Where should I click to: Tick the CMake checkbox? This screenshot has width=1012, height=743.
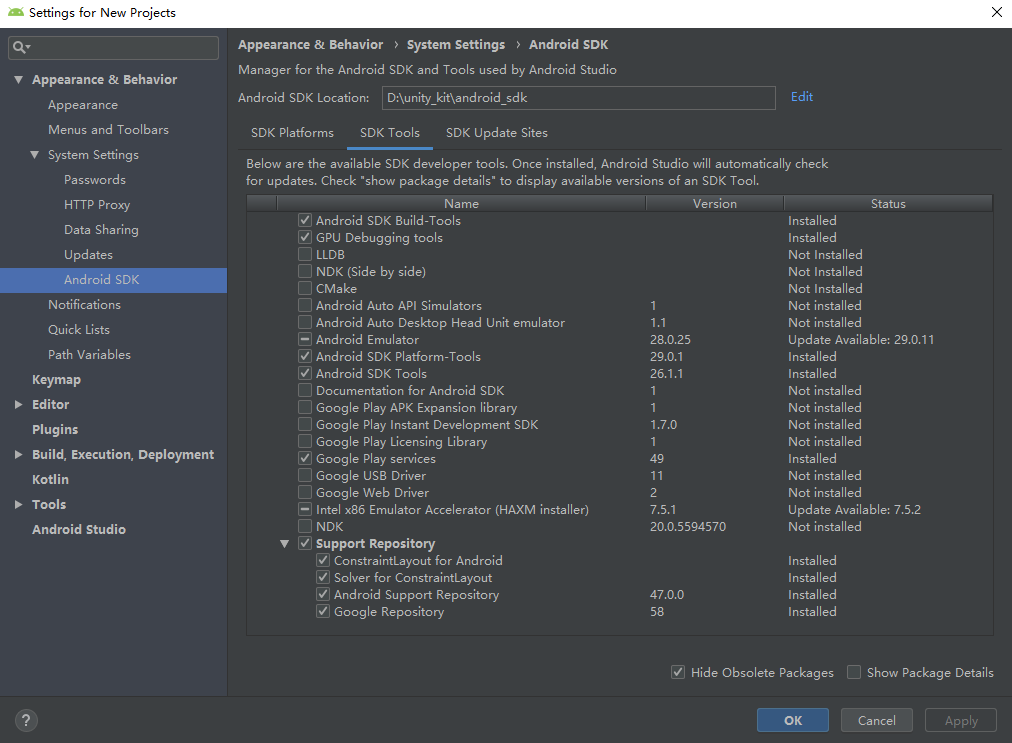(305, 289)
